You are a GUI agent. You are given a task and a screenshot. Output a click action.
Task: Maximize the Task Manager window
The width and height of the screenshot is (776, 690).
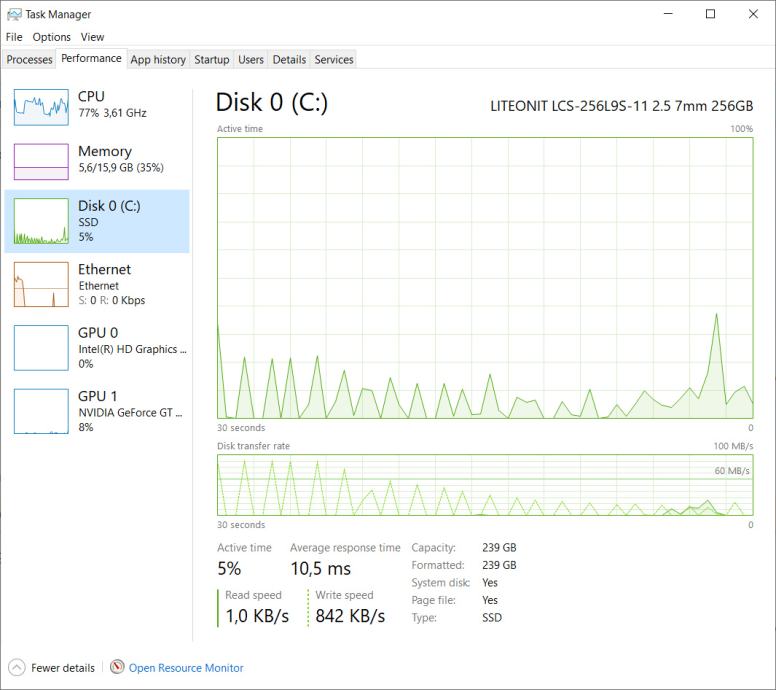[x=710, y=14]
